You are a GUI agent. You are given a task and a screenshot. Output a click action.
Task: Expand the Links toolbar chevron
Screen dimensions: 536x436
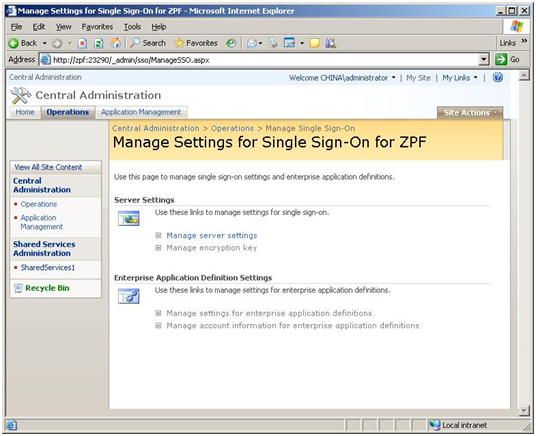click(524, 41)
